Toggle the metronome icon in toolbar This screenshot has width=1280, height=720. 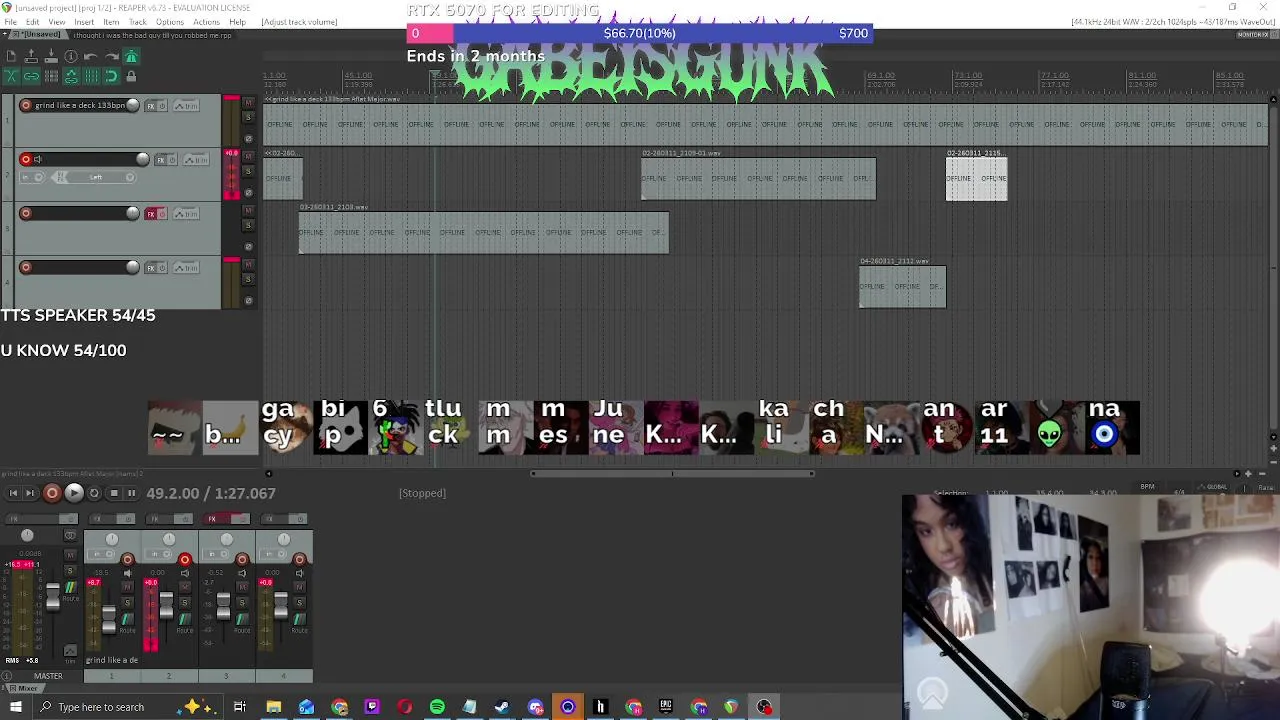[x=131, y=56]
